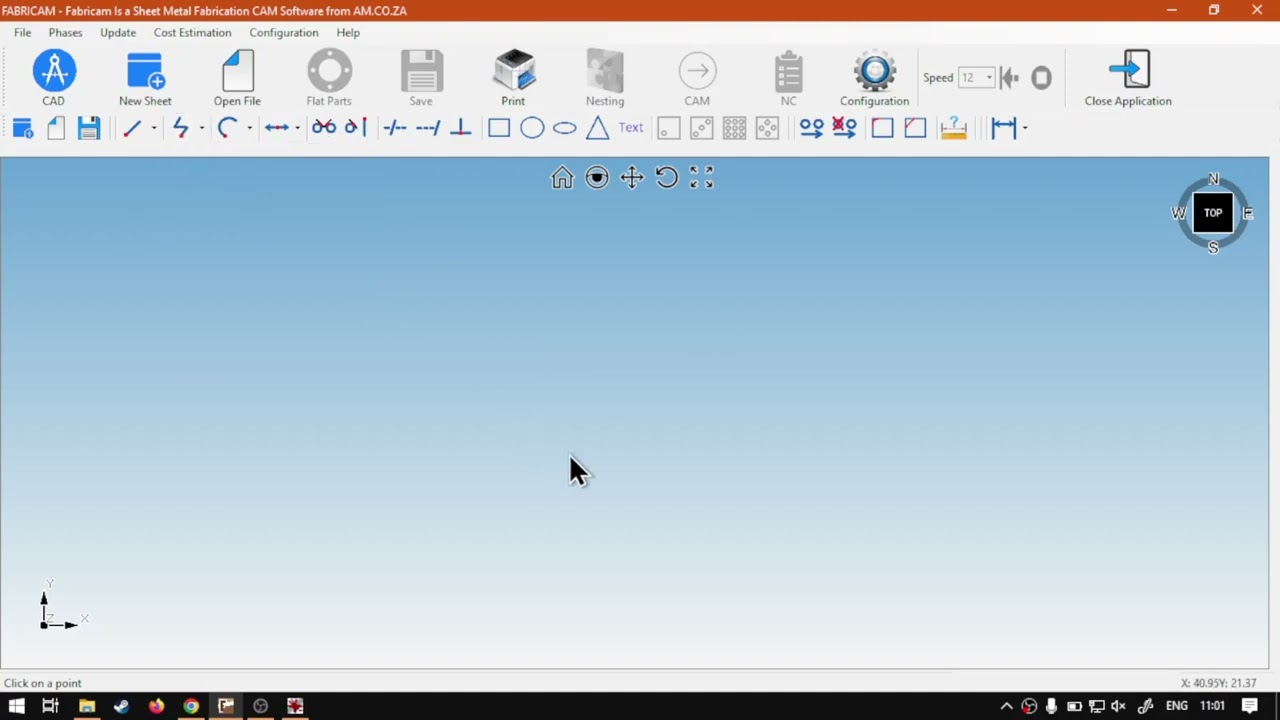Select the Text tool
This screenshot has height=720, width=1280.
631,128
